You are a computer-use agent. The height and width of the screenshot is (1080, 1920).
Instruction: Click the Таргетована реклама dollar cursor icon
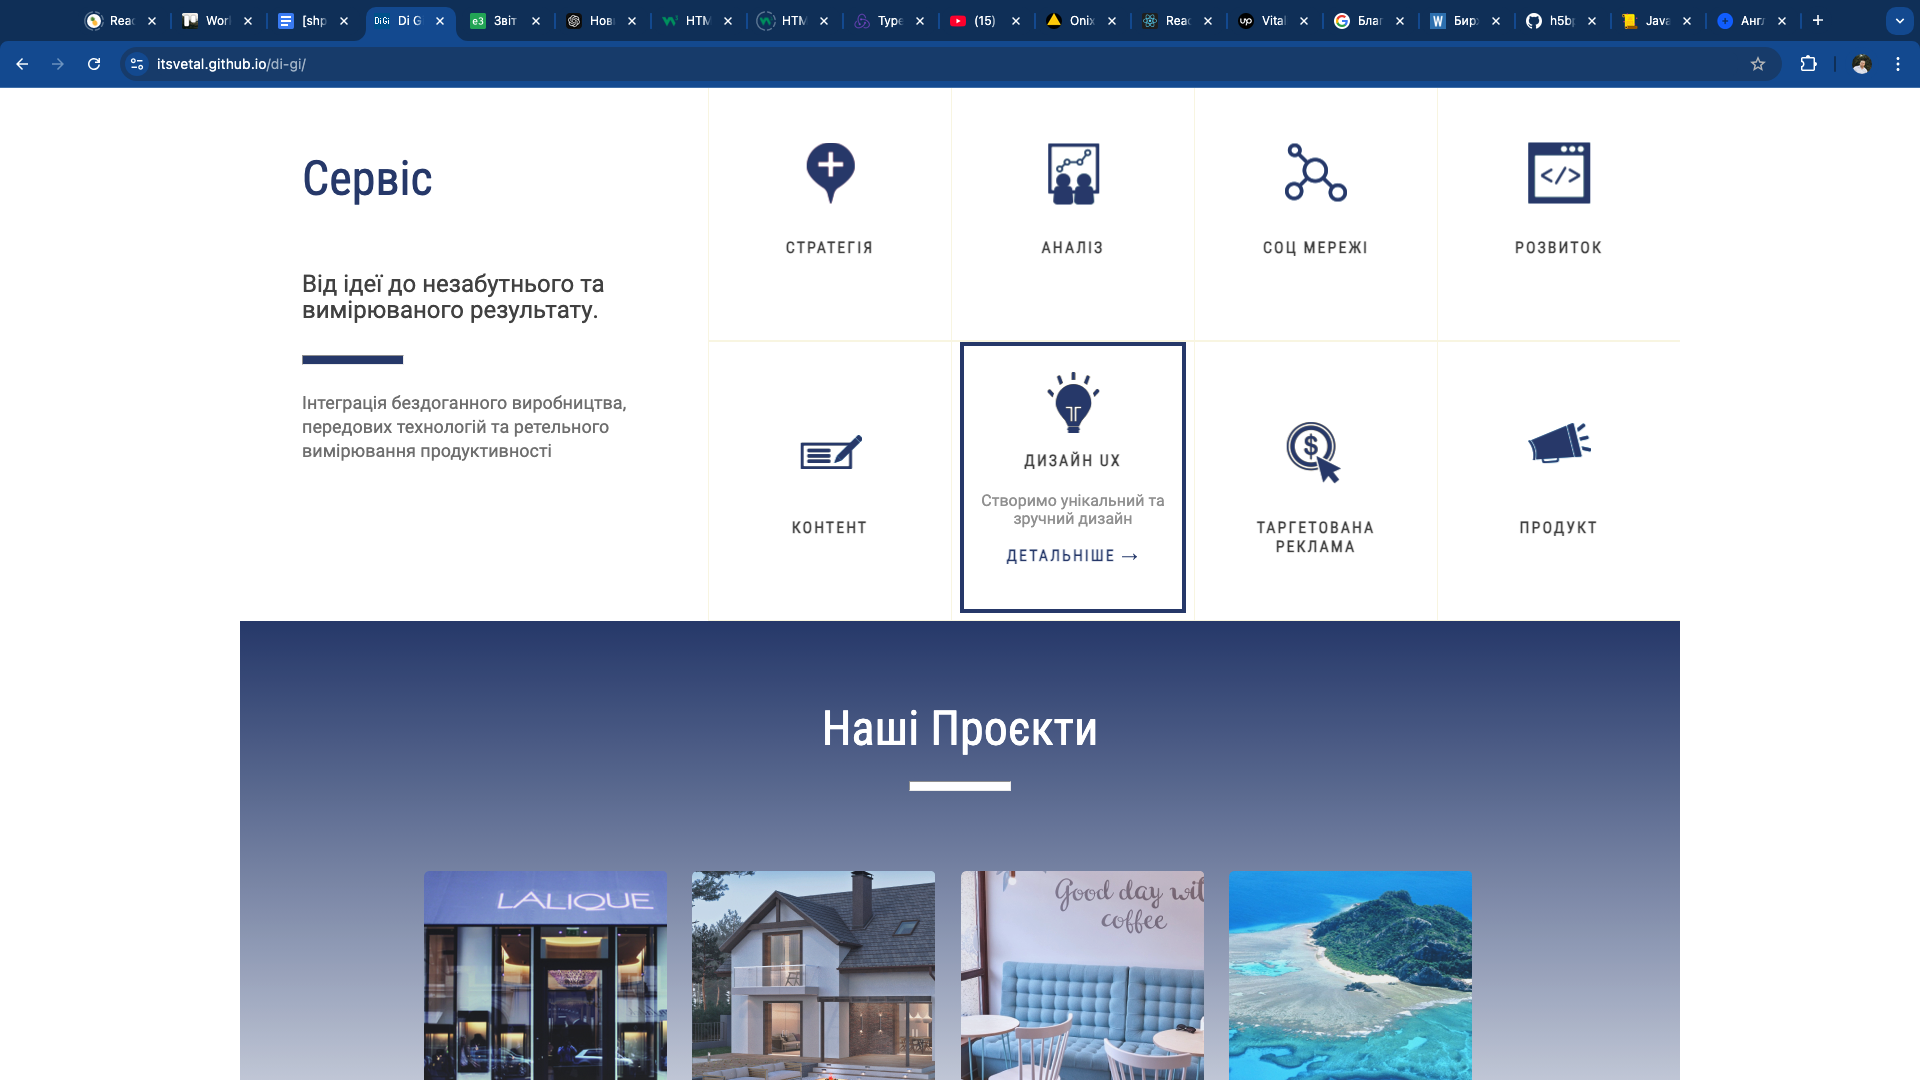click(x=1313, y=452)
